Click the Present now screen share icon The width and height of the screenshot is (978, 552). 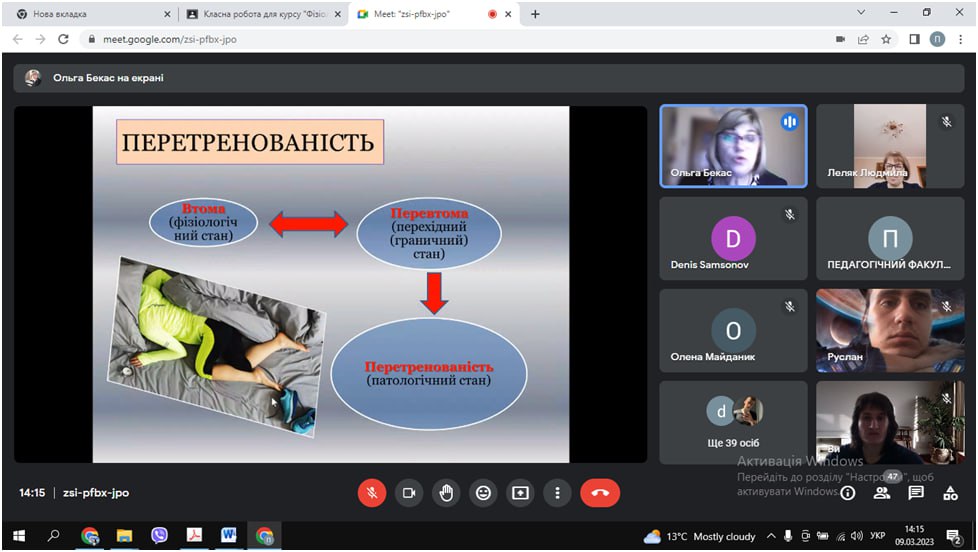coord(520,493)
